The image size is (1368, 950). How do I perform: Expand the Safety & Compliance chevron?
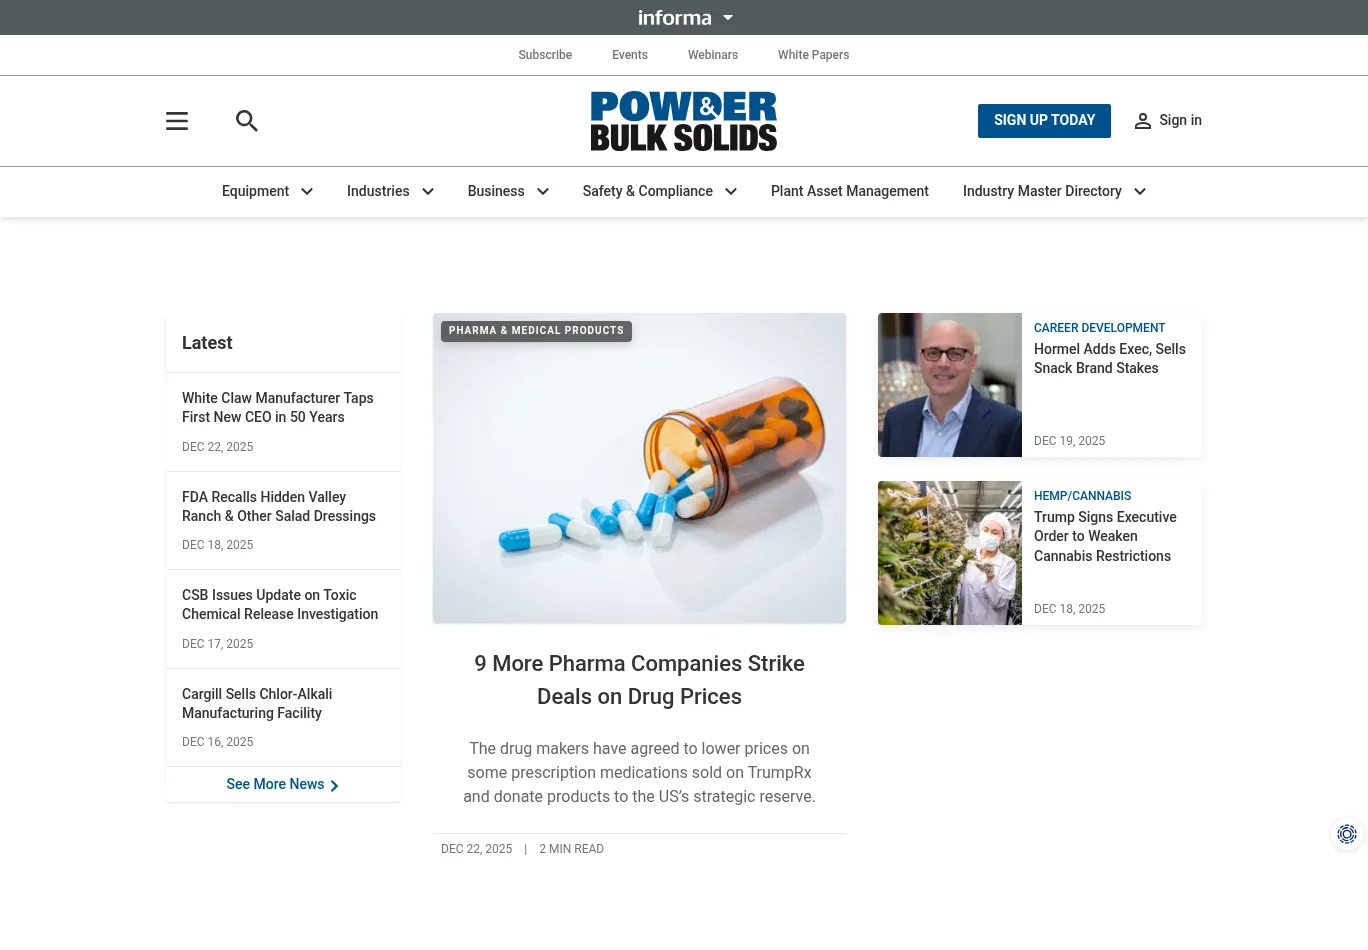(x=731, y=192)
